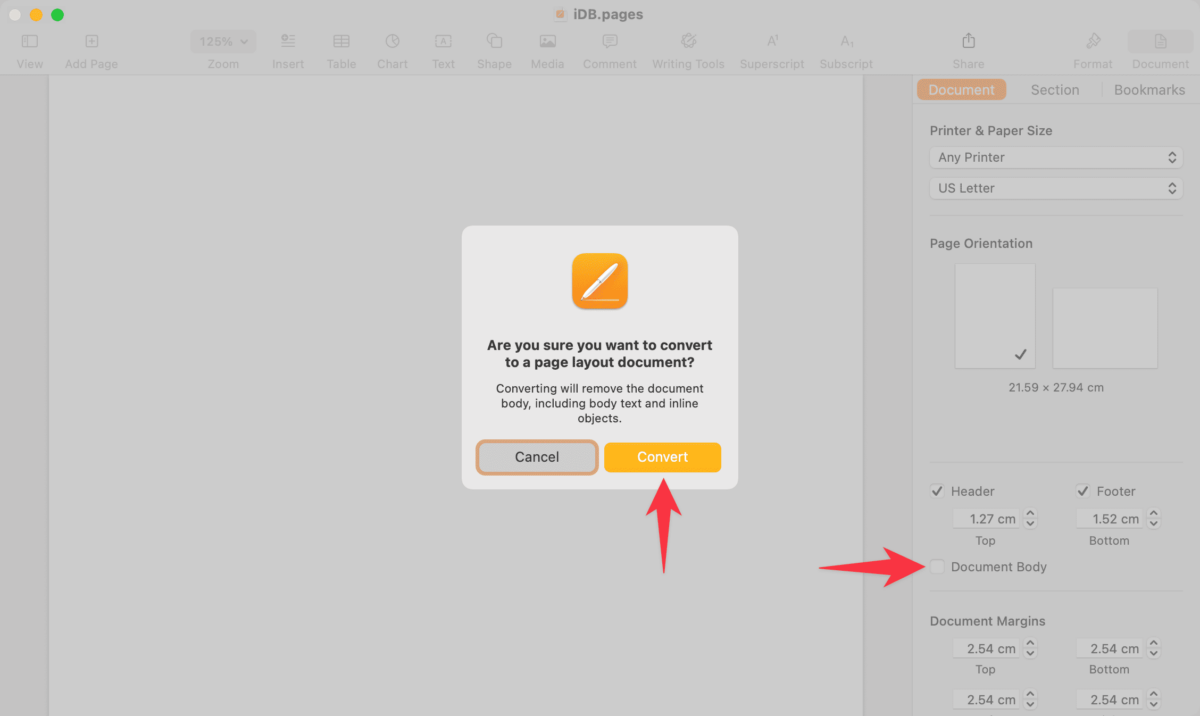Click the Pages app icon in dialog
1200x716 pixels.
(600, 280)
